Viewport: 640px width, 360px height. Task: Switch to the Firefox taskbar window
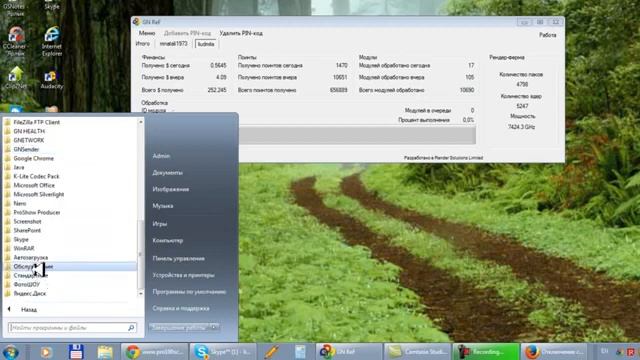point(555,352)
